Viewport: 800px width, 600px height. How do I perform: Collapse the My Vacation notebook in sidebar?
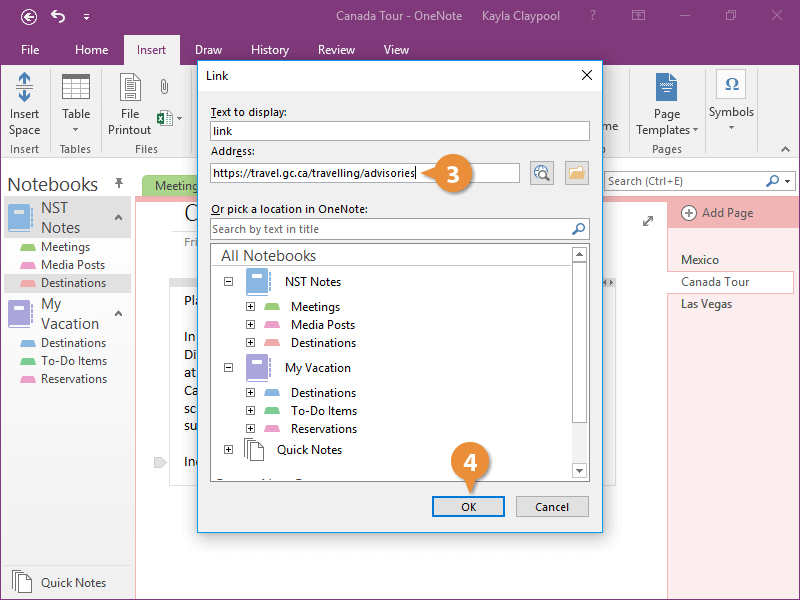coord(118,314)
